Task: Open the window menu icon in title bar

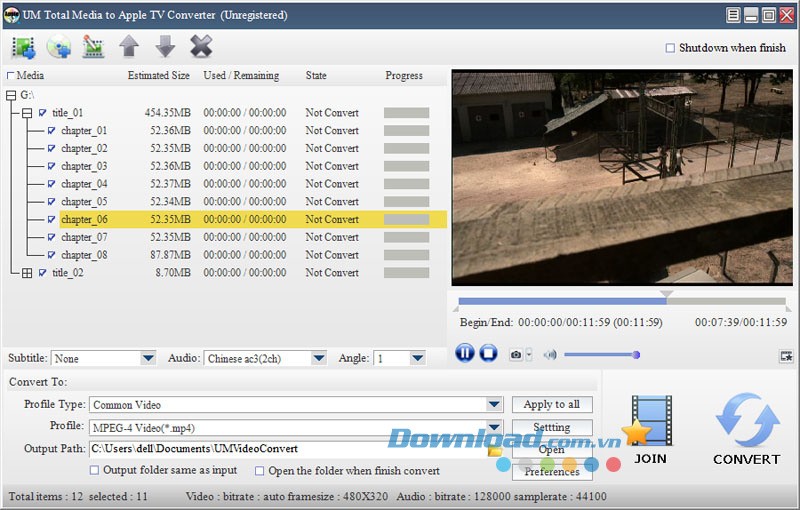Action: (733, 15)
